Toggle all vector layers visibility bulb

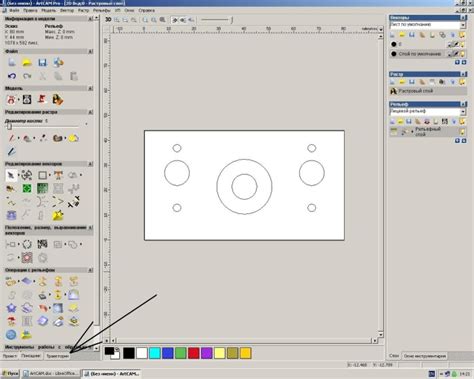[462, 35]
